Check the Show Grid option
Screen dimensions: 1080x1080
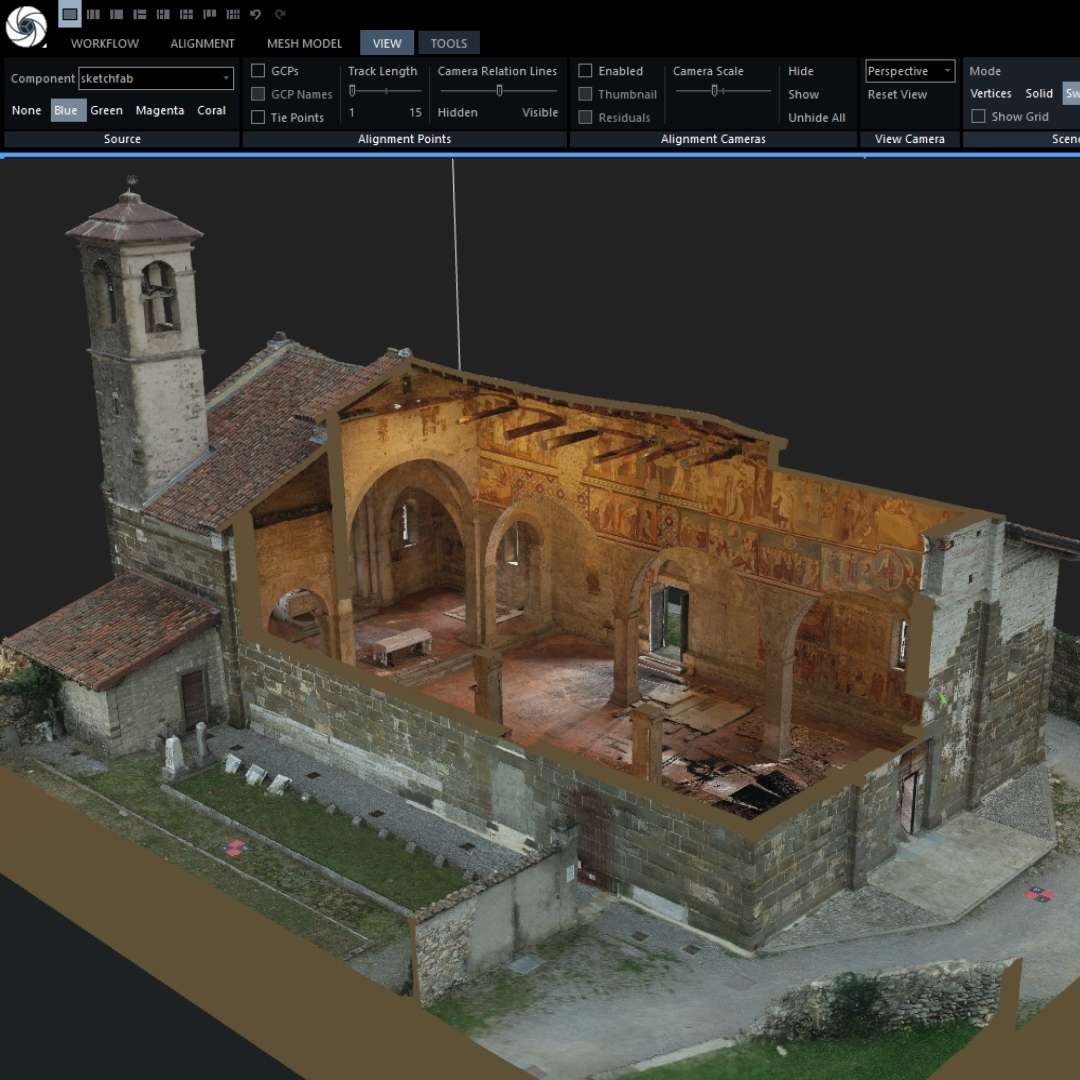pyautogui.click(x=977, y=116)
